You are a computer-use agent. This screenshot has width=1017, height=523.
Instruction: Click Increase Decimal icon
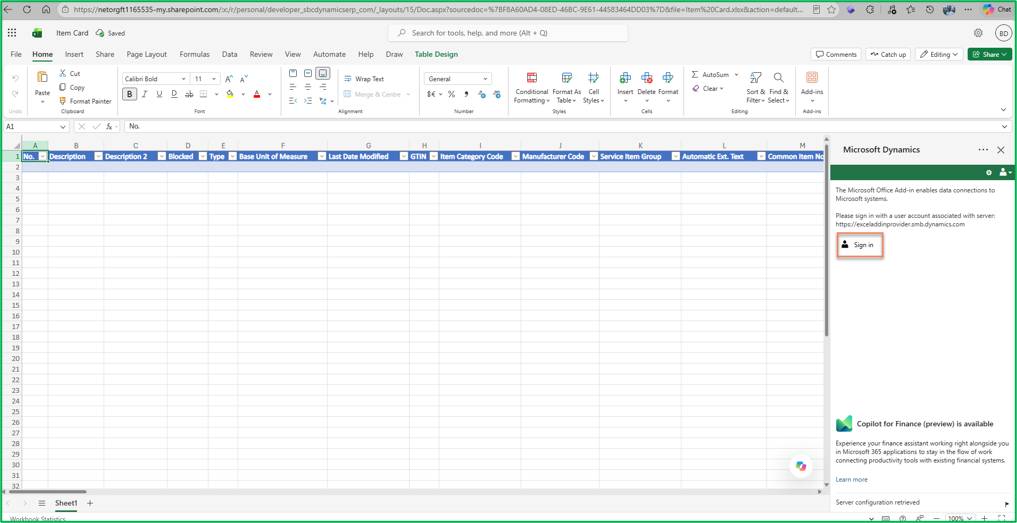(x=482, y=94)
